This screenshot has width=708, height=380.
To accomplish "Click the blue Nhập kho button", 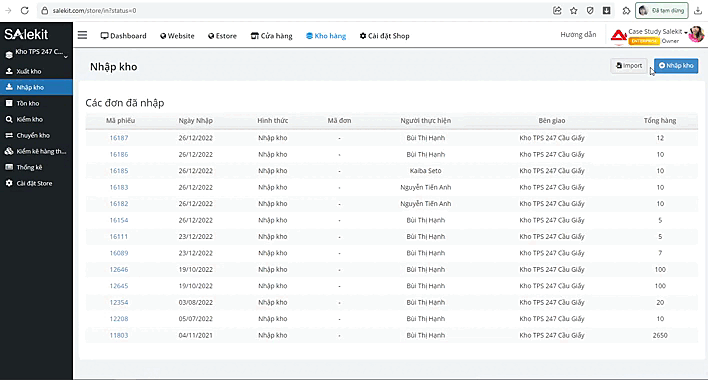I will coord(676,66).
